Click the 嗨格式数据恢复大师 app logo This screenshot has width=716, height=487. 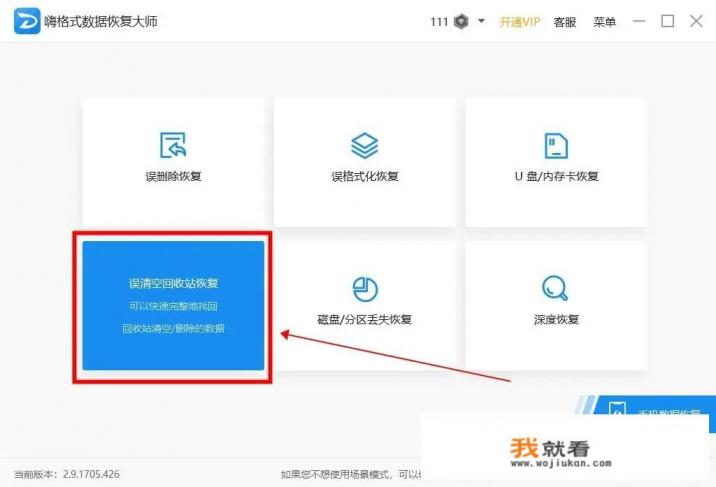[x=27, y=21]
